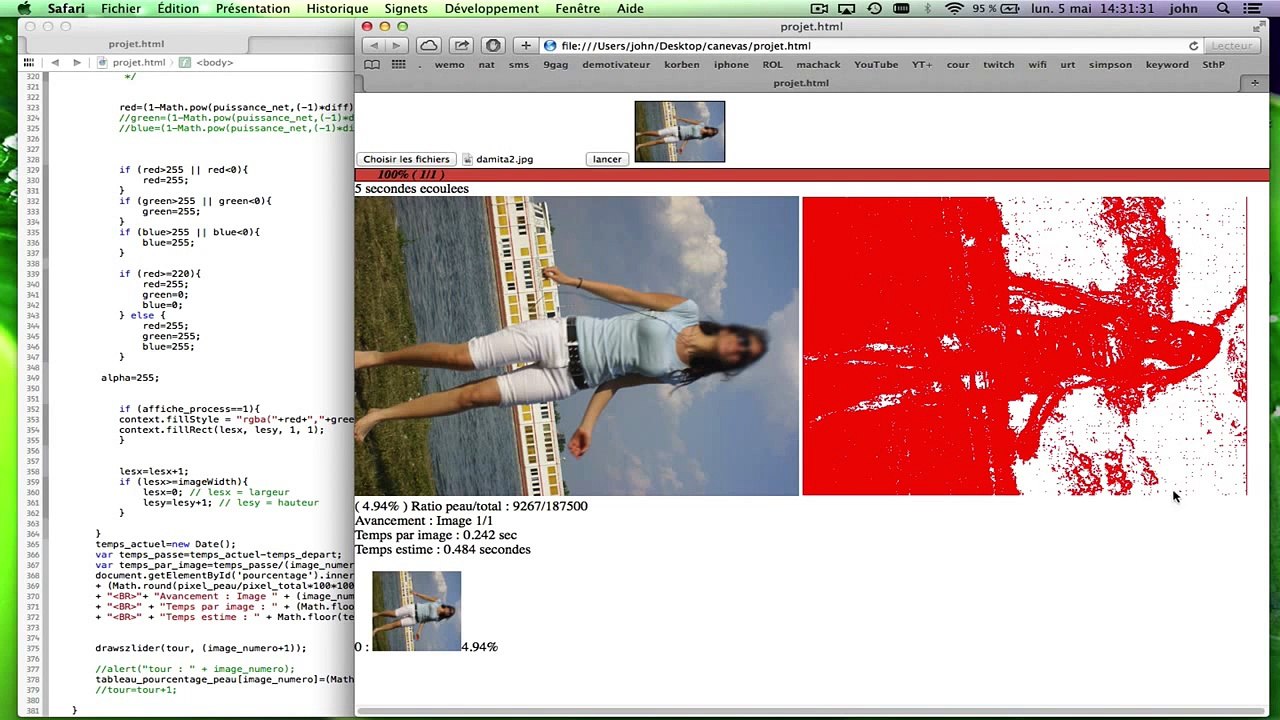Open the Wi-Fi status menu

tap(953, 9)
